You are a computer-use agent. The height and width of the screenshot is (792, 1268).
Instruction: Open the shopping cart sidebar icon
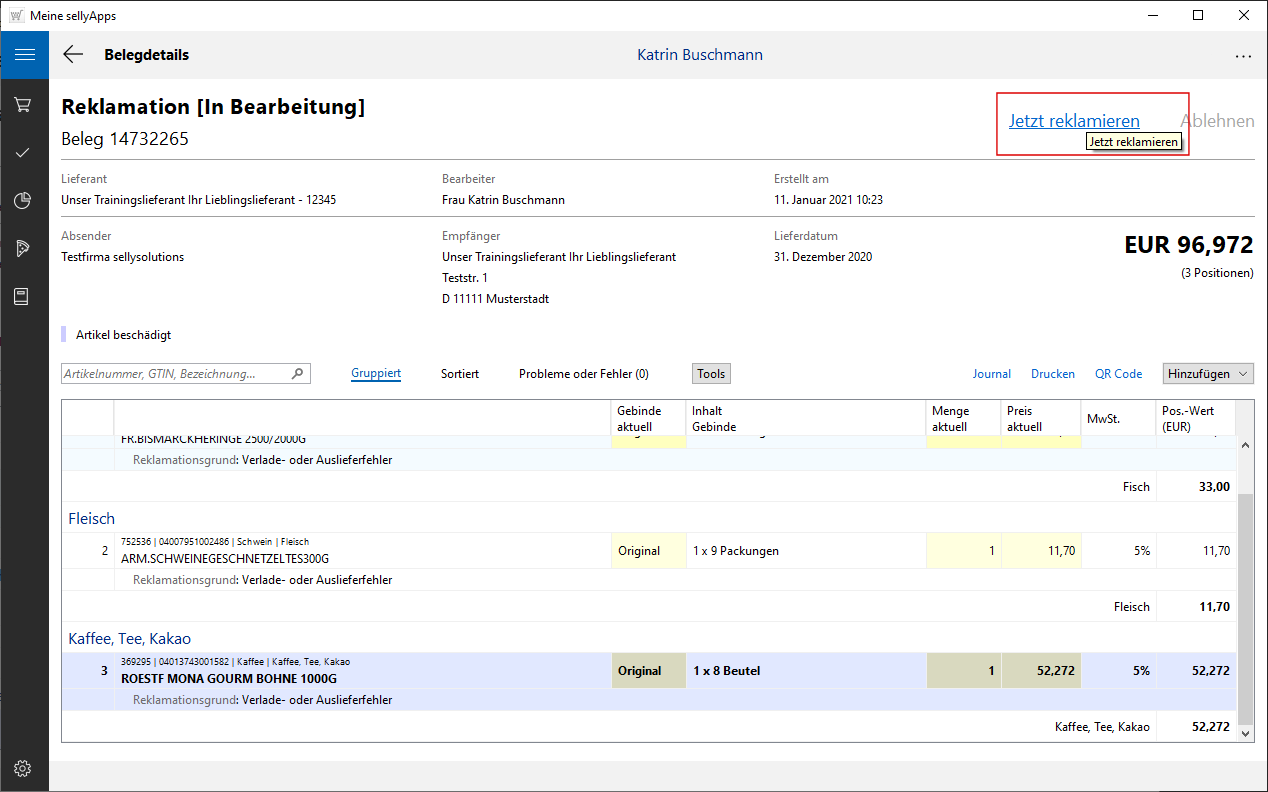(24, 105)
